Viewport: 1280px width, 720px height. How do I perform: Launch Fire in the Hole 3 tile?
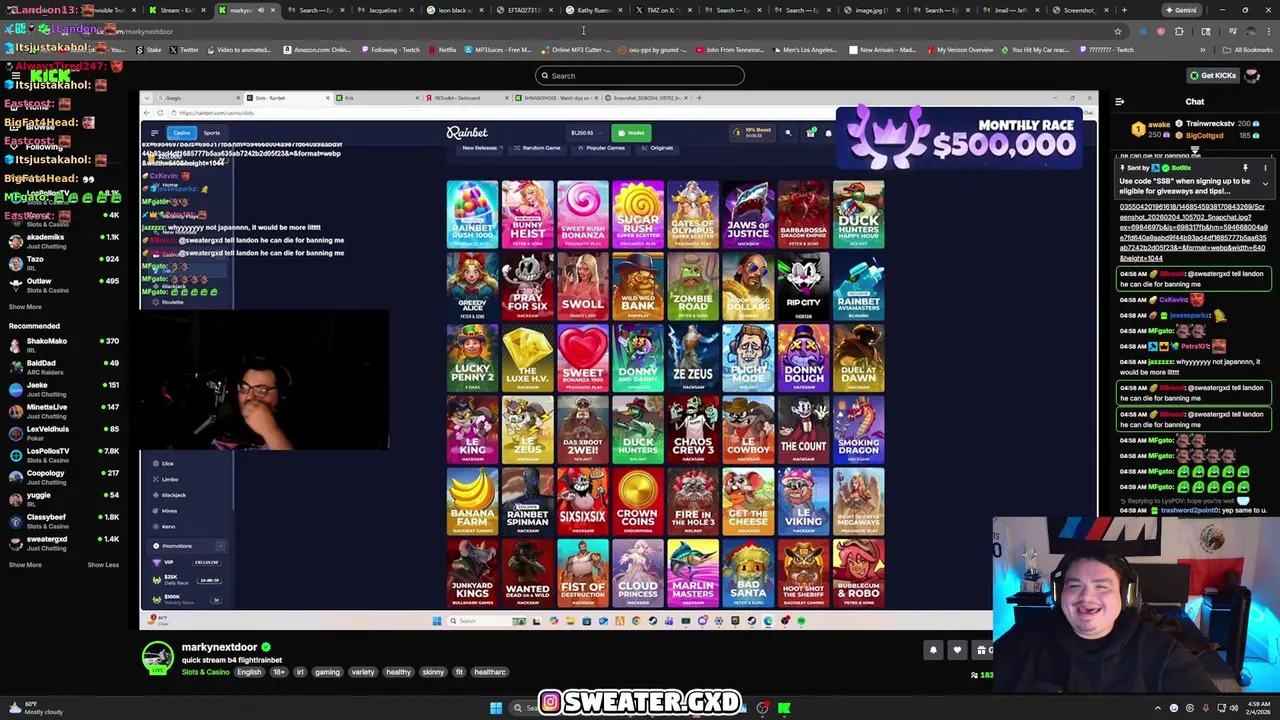pos(693,502)
